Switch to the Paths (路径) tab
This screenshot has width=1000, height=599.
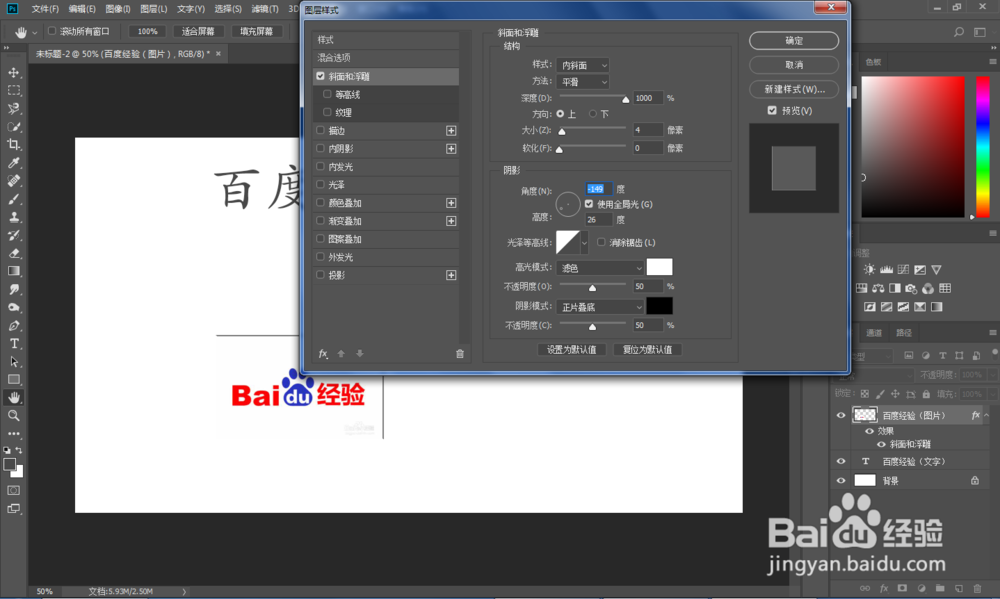click(904, 332)
